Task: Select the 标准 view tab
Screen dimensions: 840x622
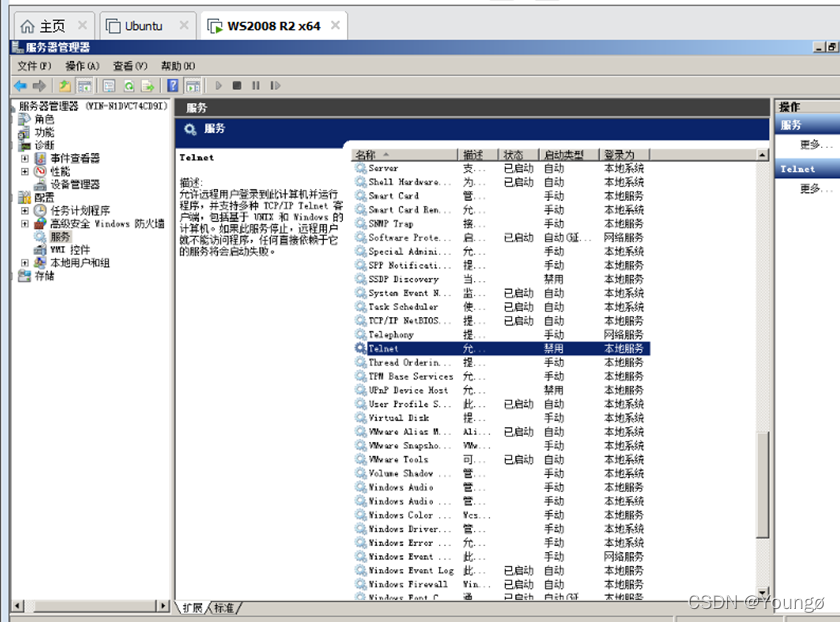Action: [224, 608]
